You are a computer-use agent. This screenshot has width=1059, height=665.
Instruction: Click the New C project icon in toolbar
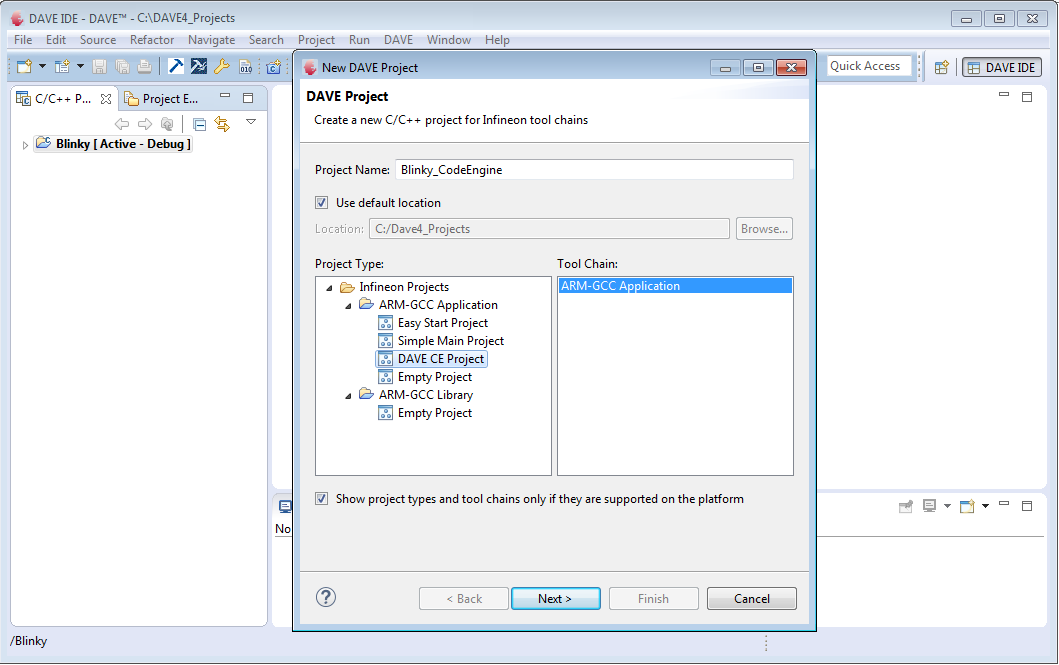tap(274, 67)
